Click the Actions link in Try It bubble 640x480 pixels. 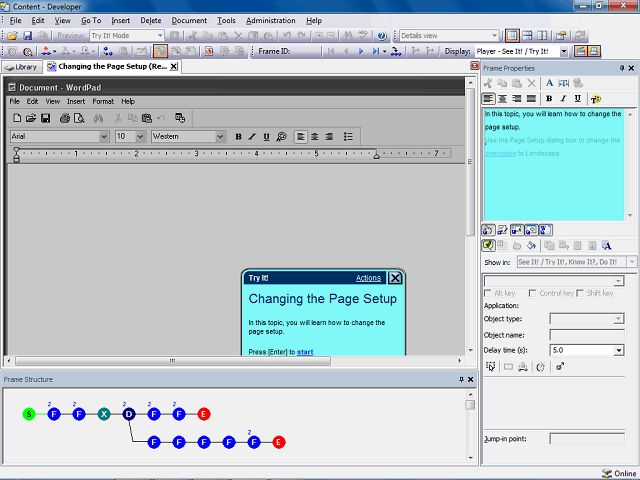tap(368, 278)
